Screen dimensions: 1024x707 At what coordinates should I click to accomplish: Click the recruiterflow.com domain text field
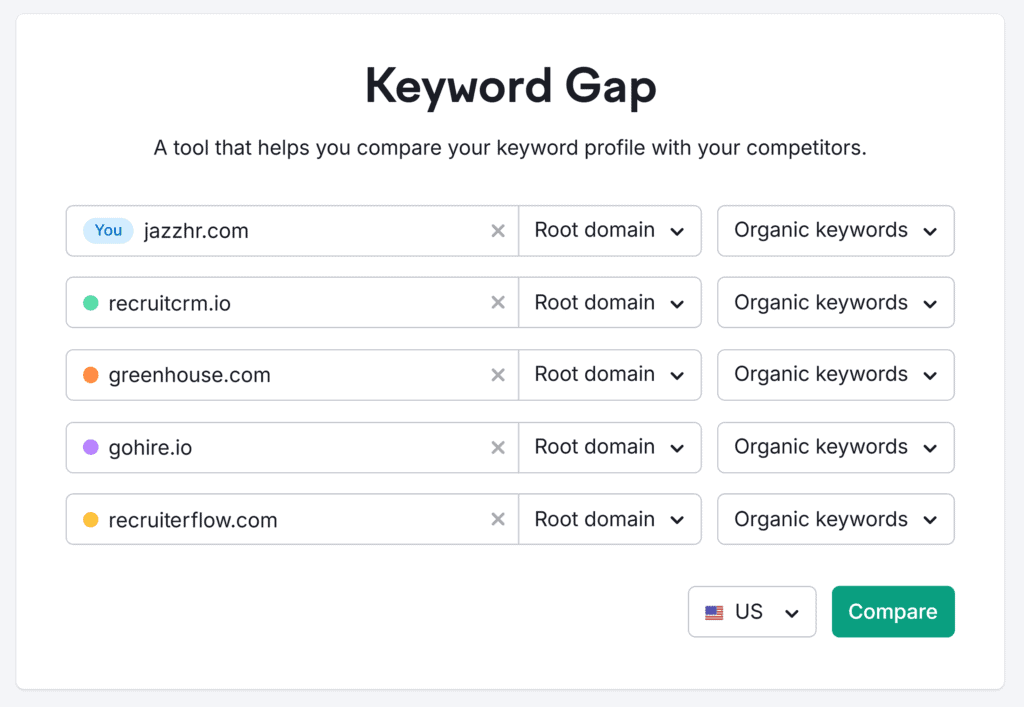tap(330, 520)
